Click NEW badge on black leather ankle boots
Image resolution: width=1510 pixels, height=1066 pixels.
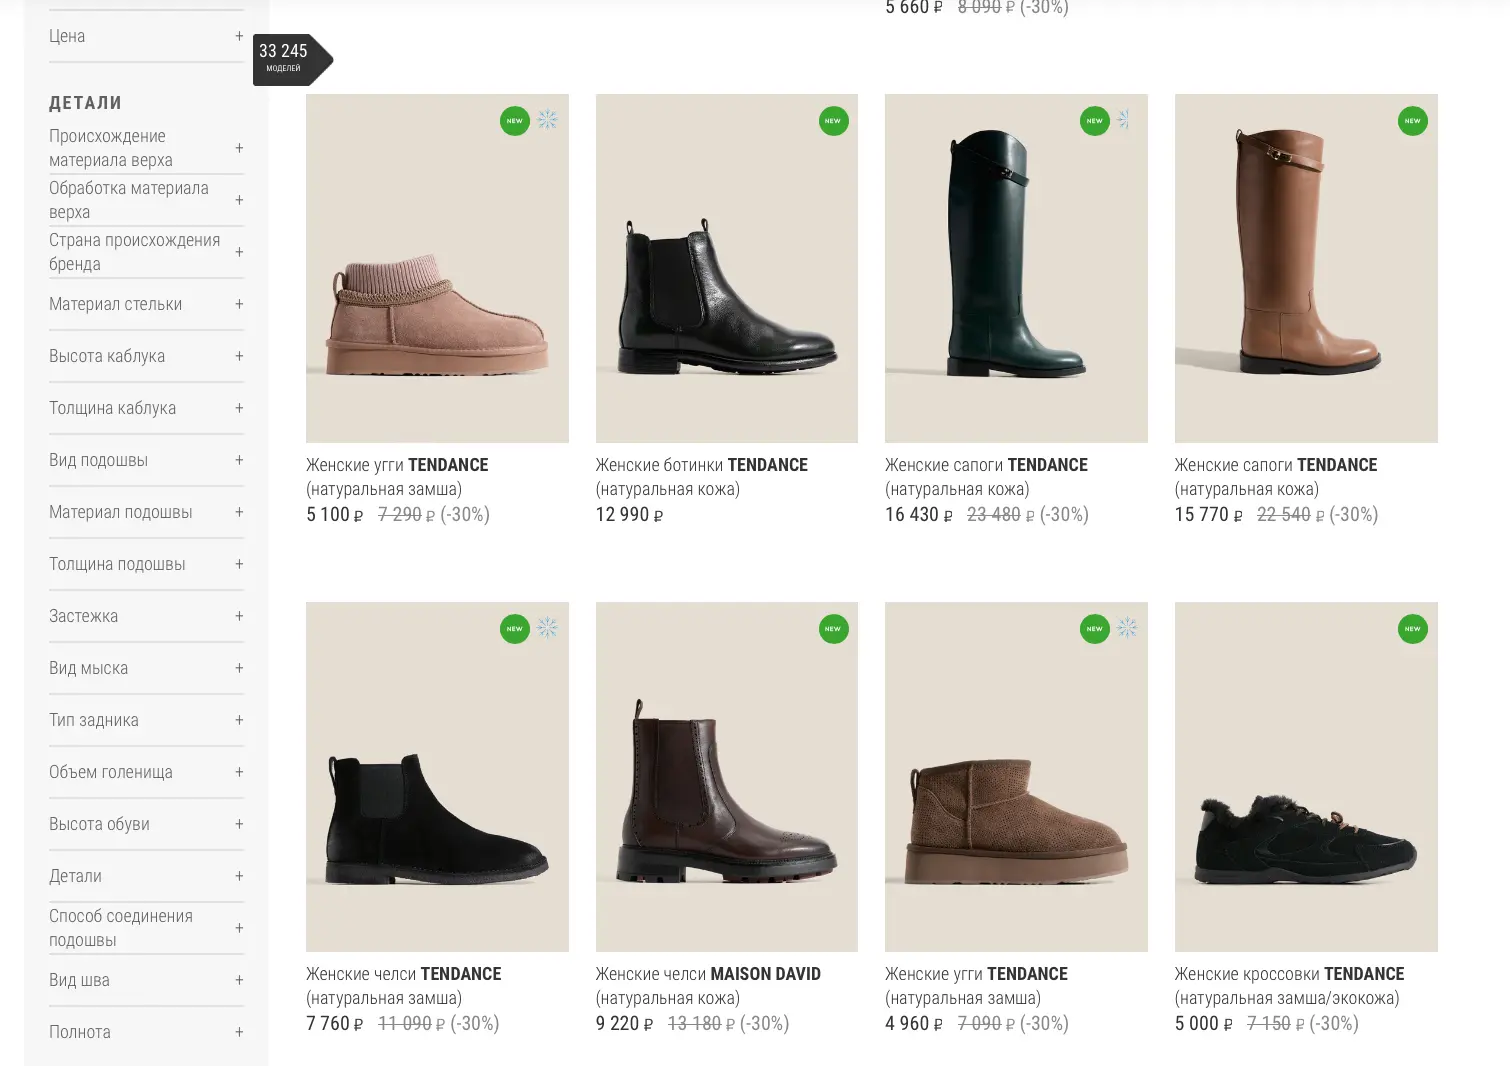tap(833, 121)
